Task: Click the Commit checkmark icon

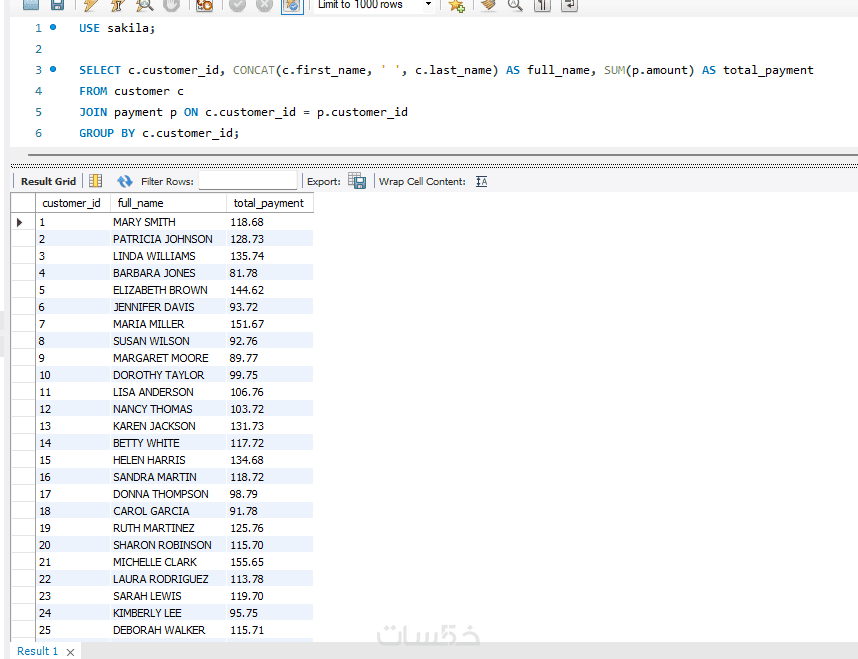Action: (237, 5)
